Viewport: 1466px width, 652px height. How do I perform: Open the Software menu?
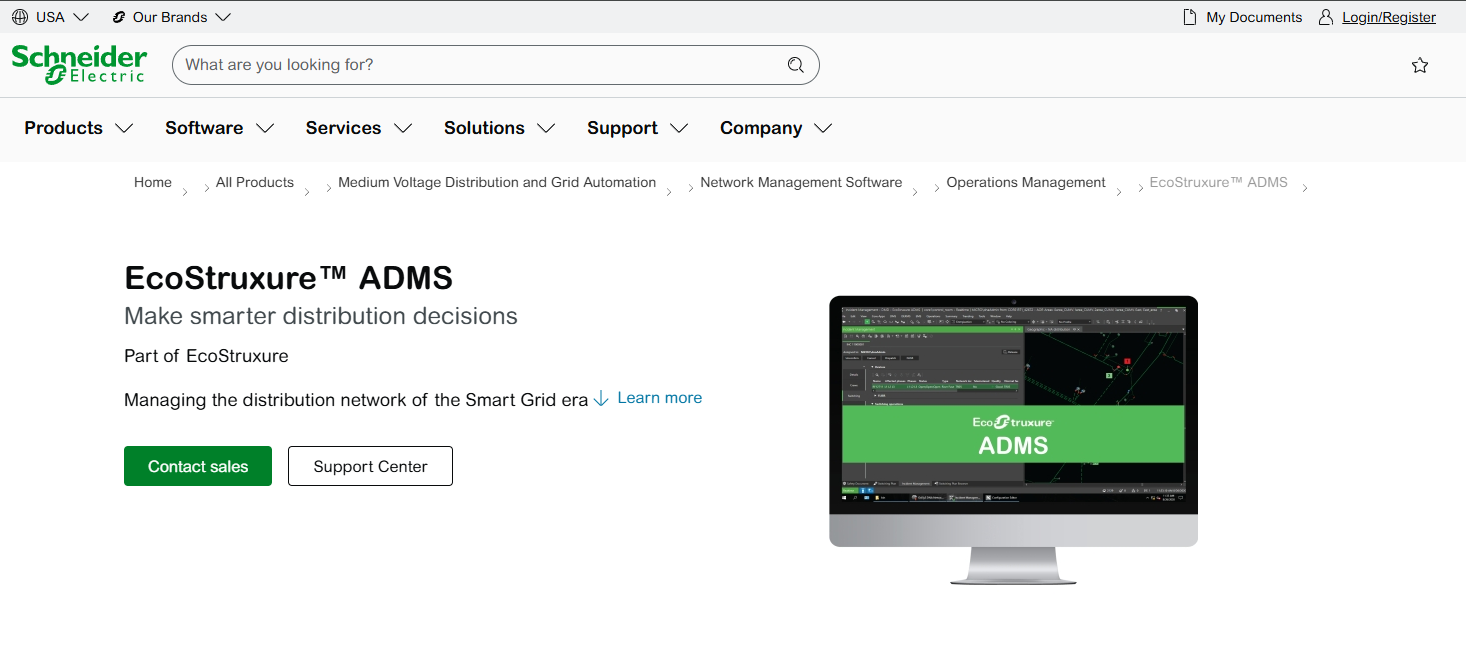point(204,128)
